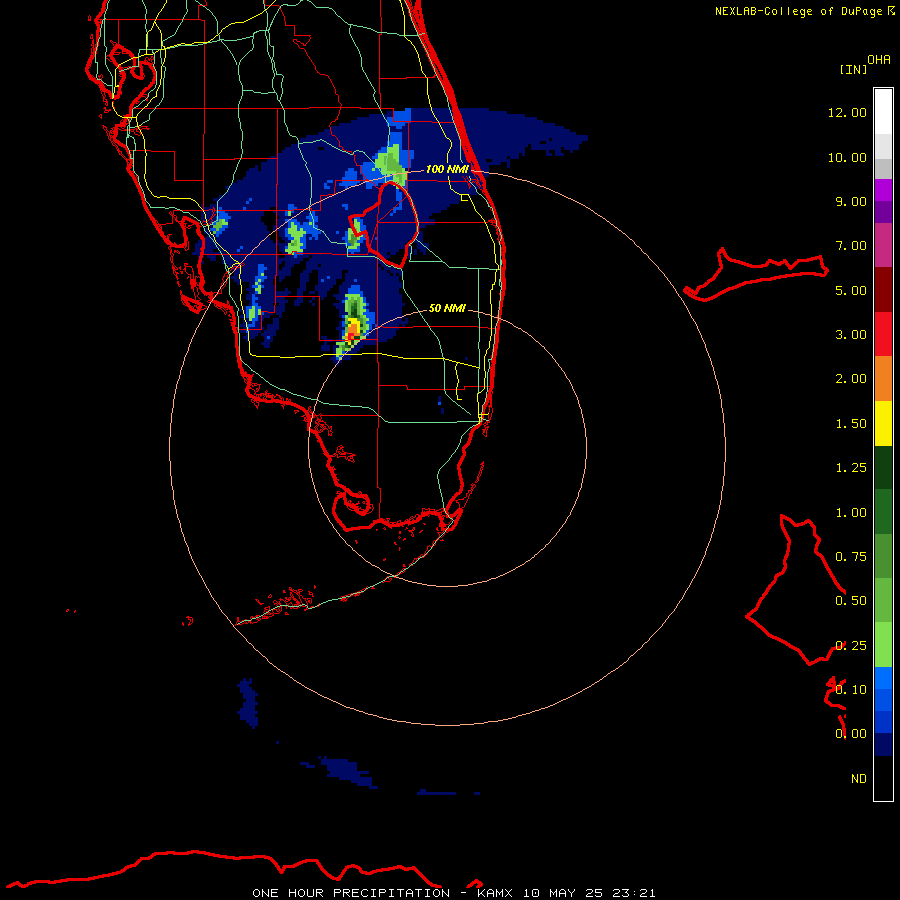
Task: Click the 9.00 legend value
Action: tap(851, 201)
